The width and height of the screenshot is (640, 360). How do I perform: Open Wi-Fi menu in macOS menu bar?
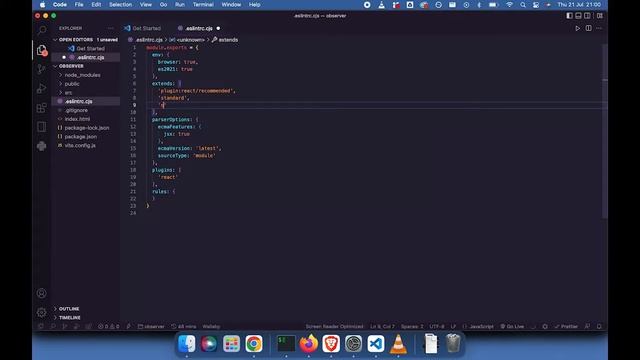[x=509, y=4]
